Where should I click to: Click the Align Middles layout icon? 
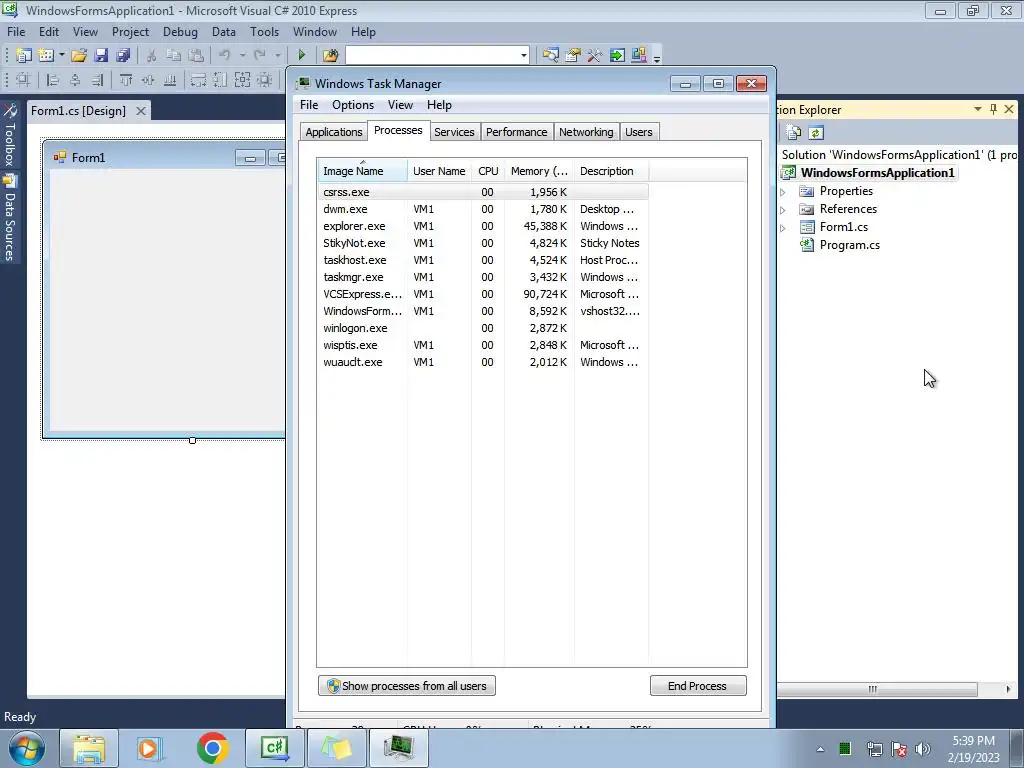(x=148, y=80)
